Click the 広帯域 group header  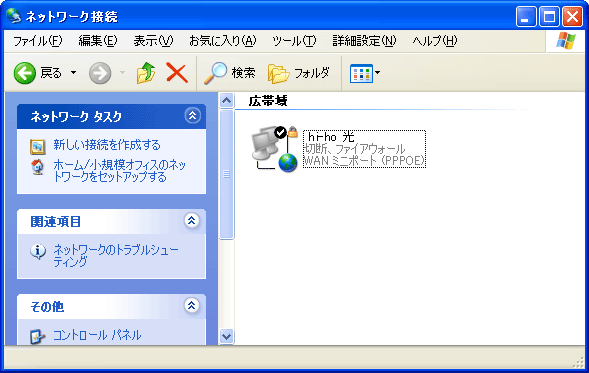[268, 101]
